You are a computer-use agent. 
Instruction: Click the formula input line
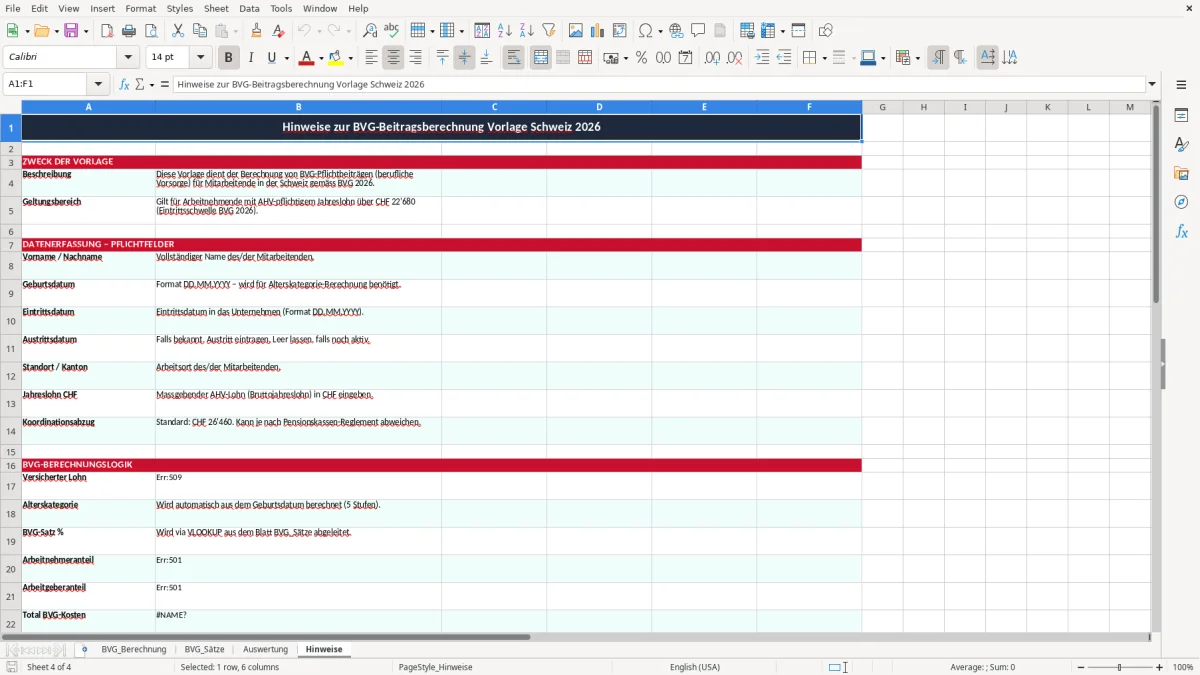click(658, 84)
